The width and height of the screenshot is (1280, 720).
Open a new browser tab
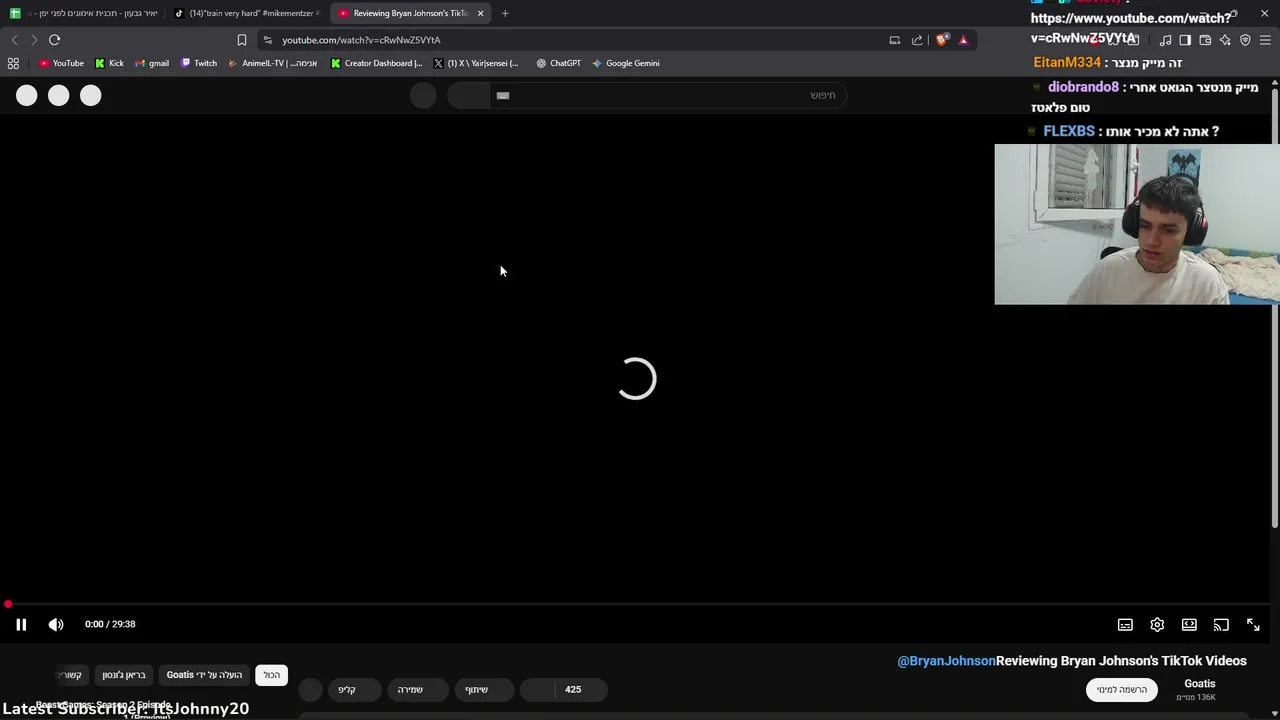coord(505,13)
